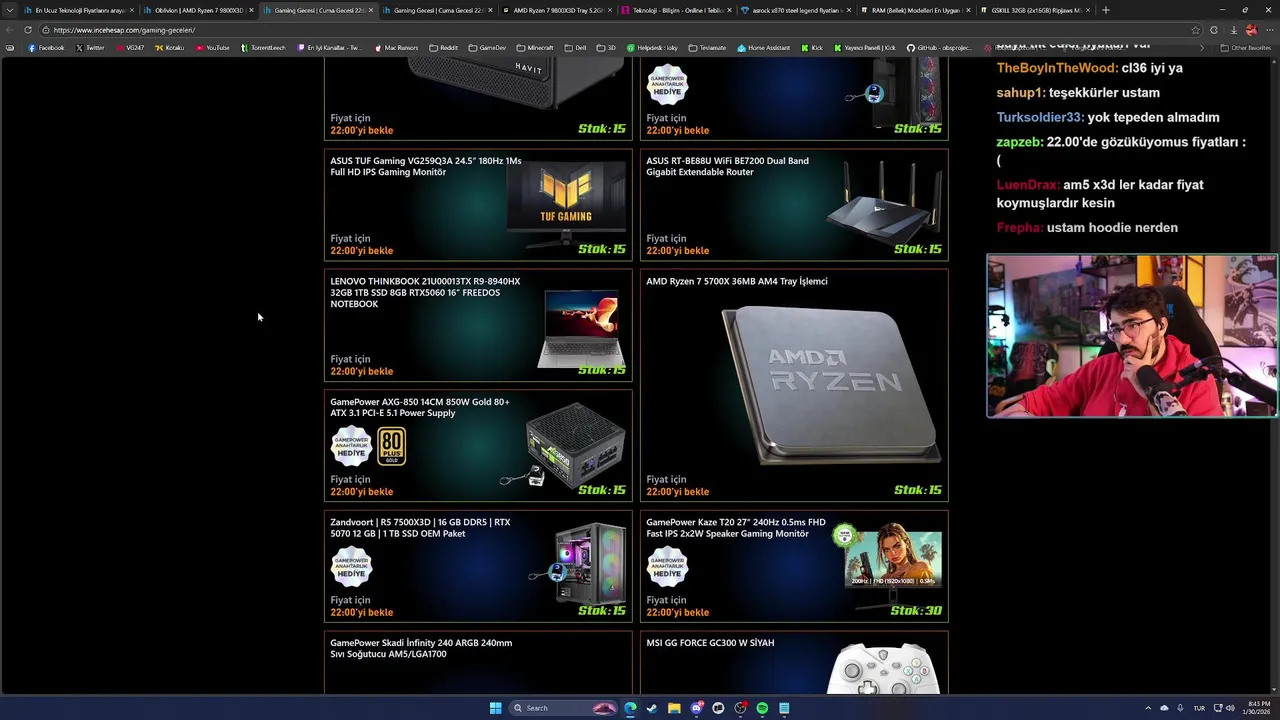Switch to RAM (Bellek) Modelleri tab
The width and height of the screenshot is (1280, 720).
coord(915,10)
